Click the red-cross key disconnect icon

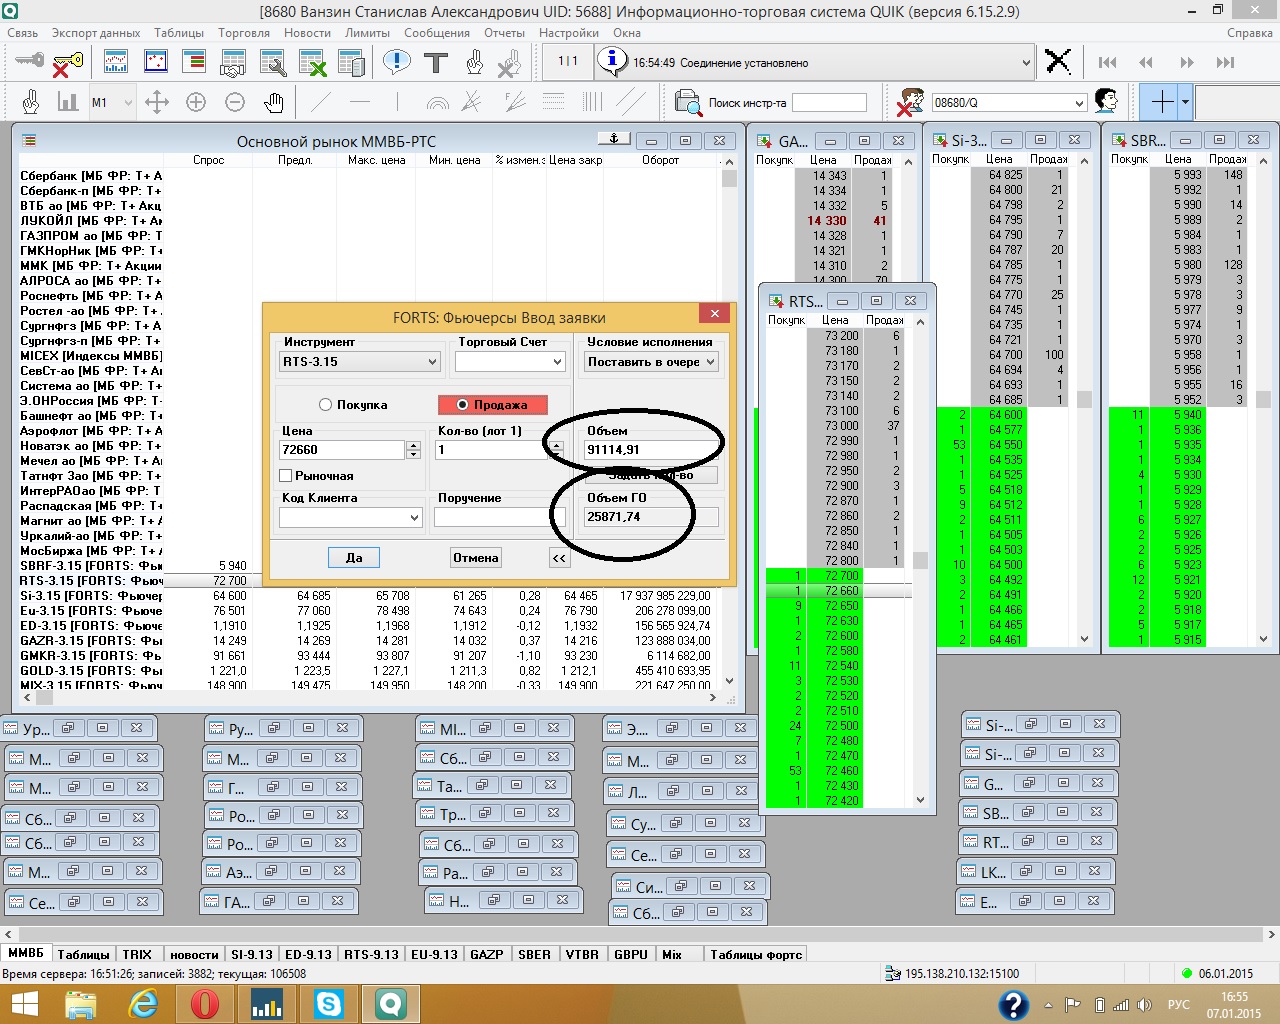click(x=68, y=63)
